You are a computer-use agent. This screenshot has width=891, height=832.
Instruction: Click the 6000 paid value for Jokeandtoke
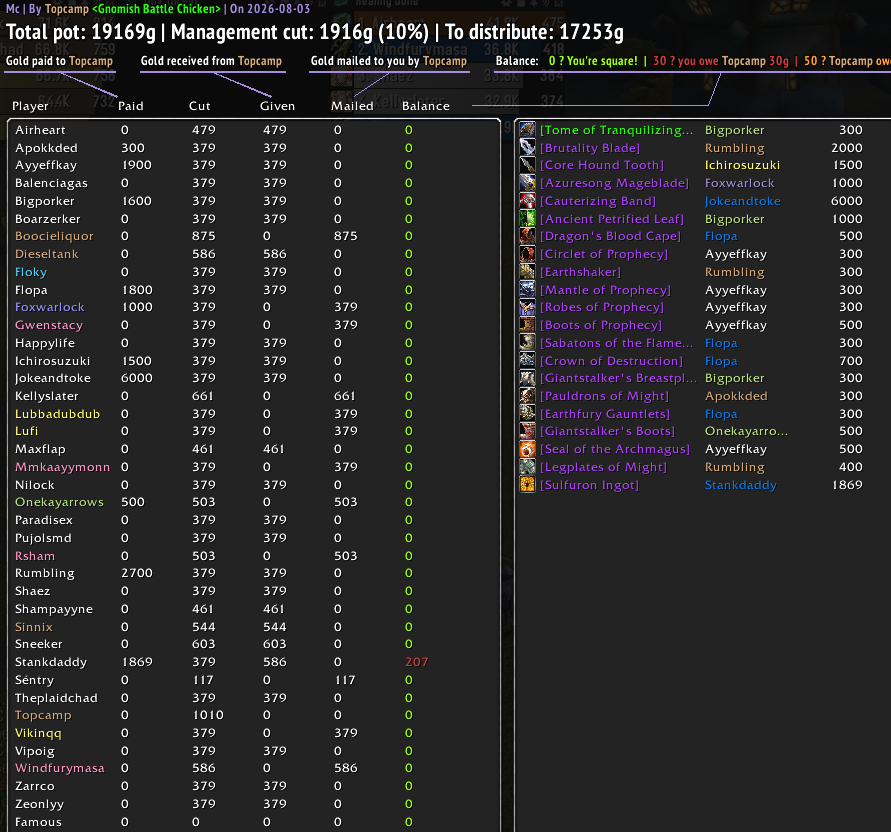[x=137, y=378]
